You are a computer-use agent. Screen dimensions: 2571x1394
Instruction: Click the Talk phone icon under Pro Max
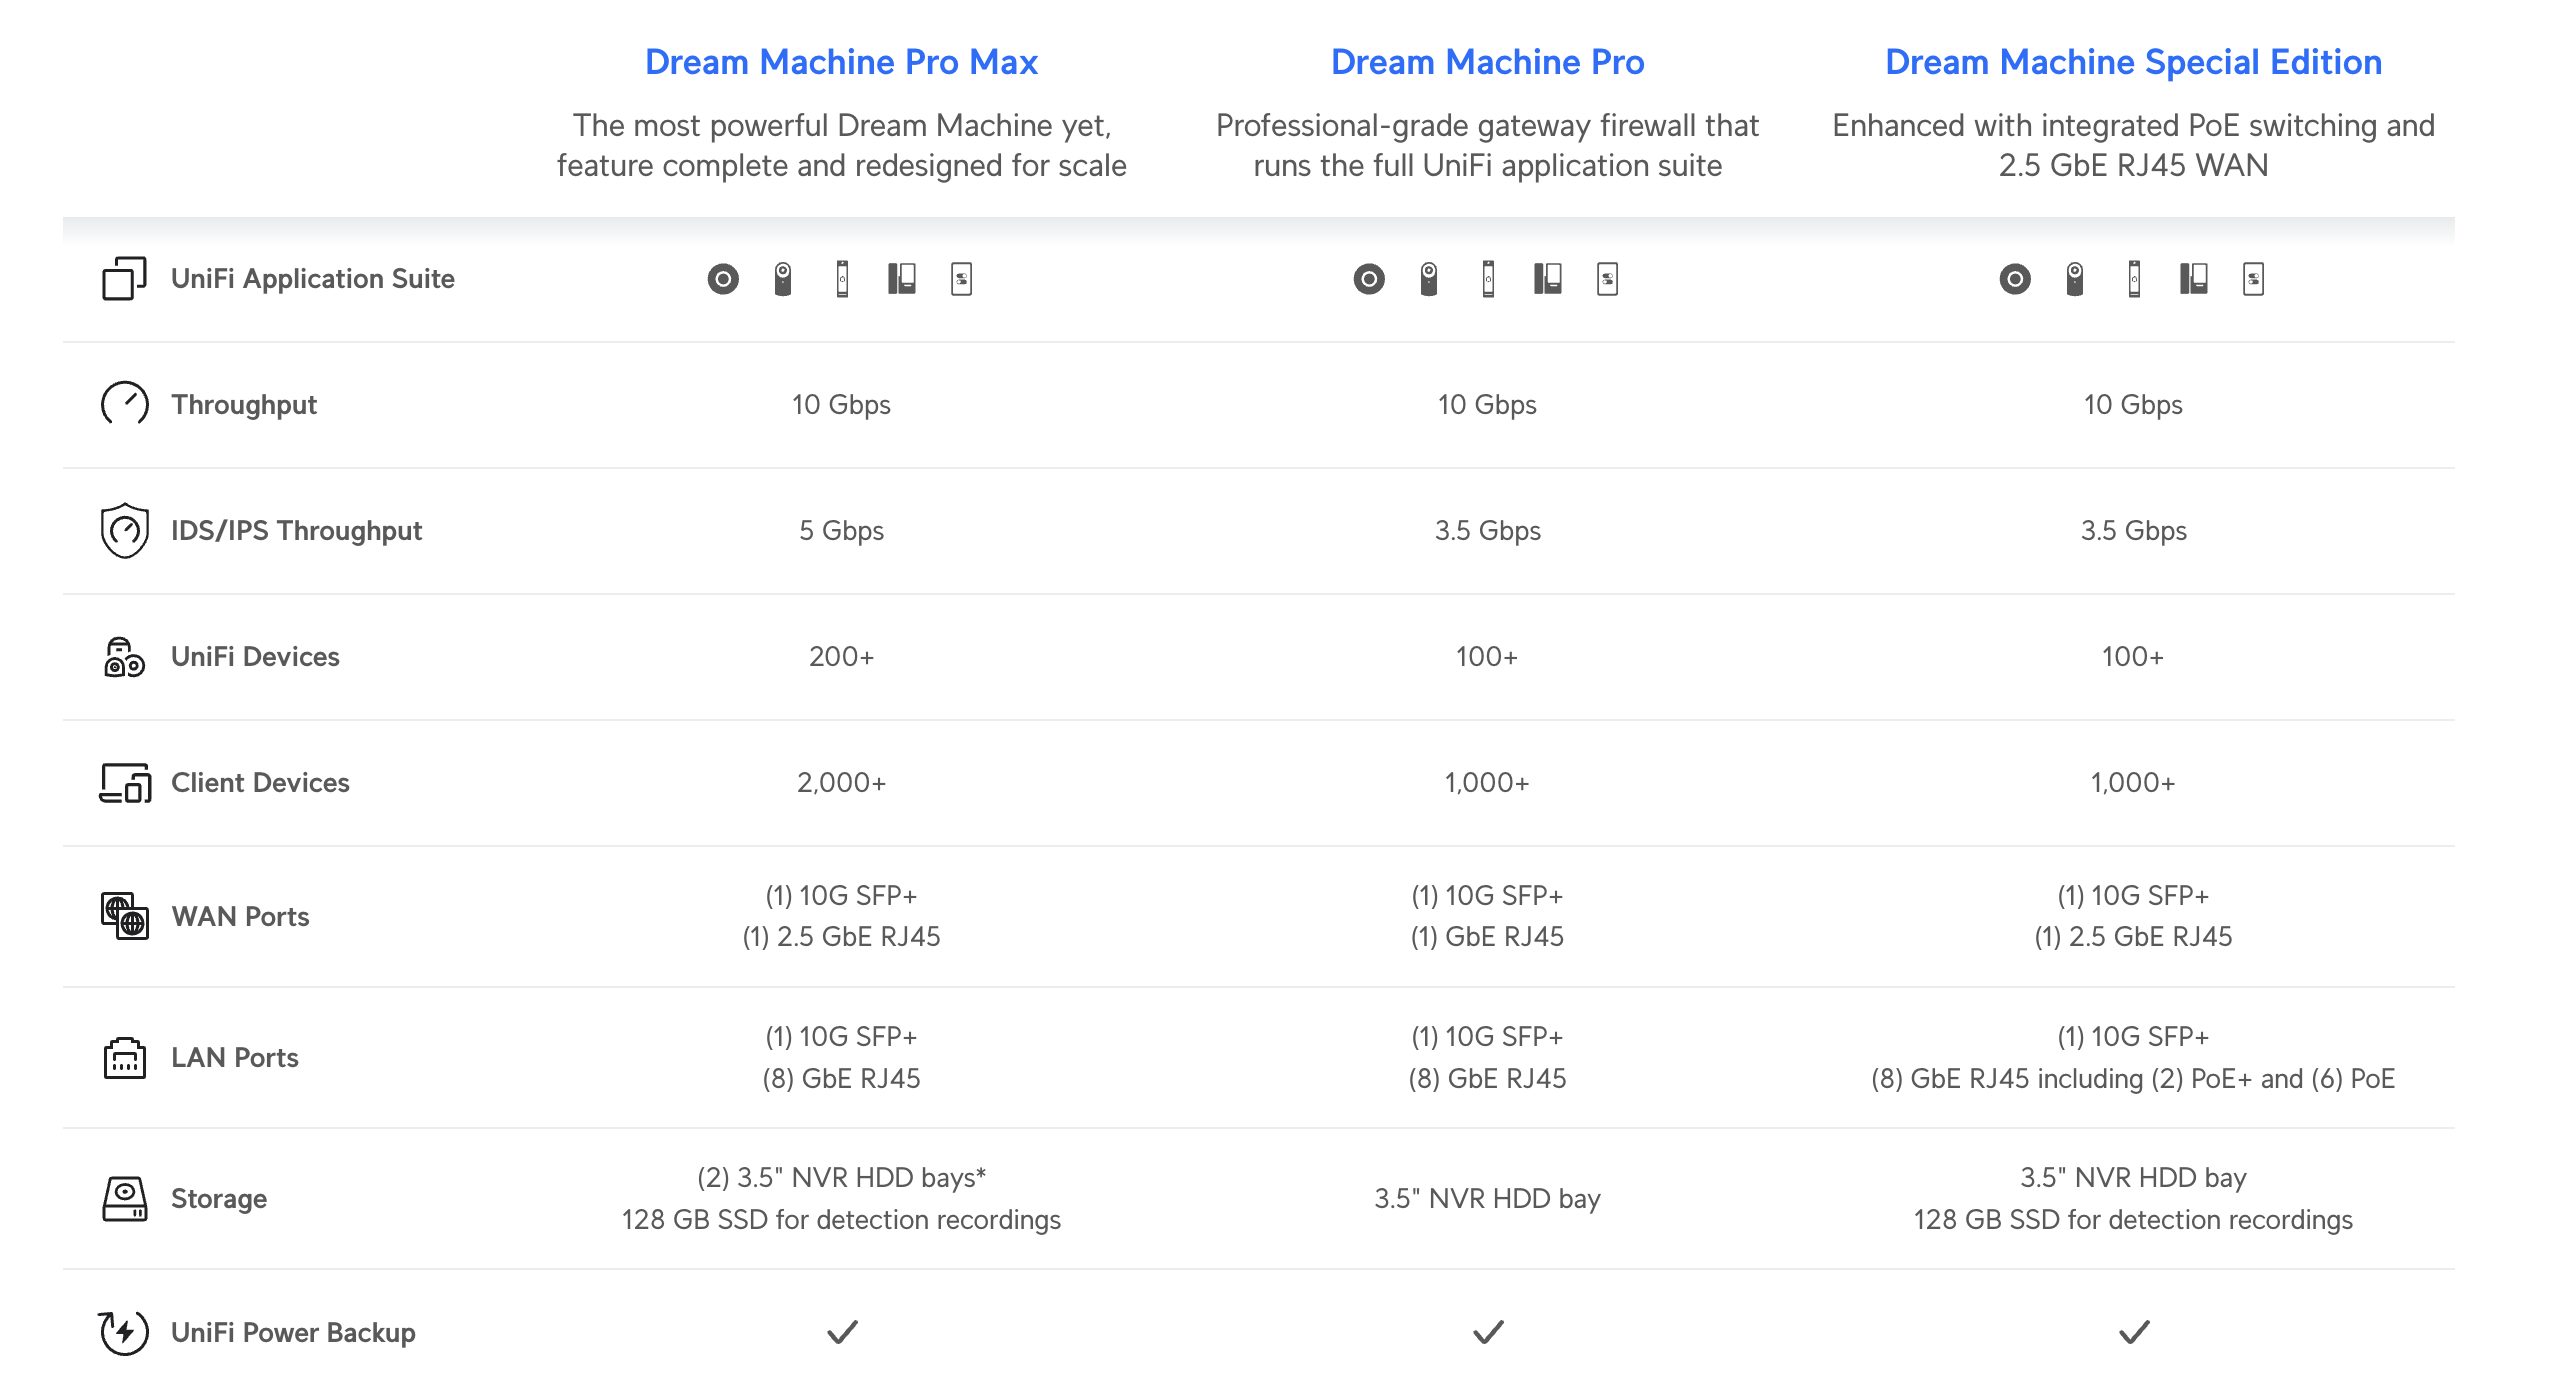[901, 279]
